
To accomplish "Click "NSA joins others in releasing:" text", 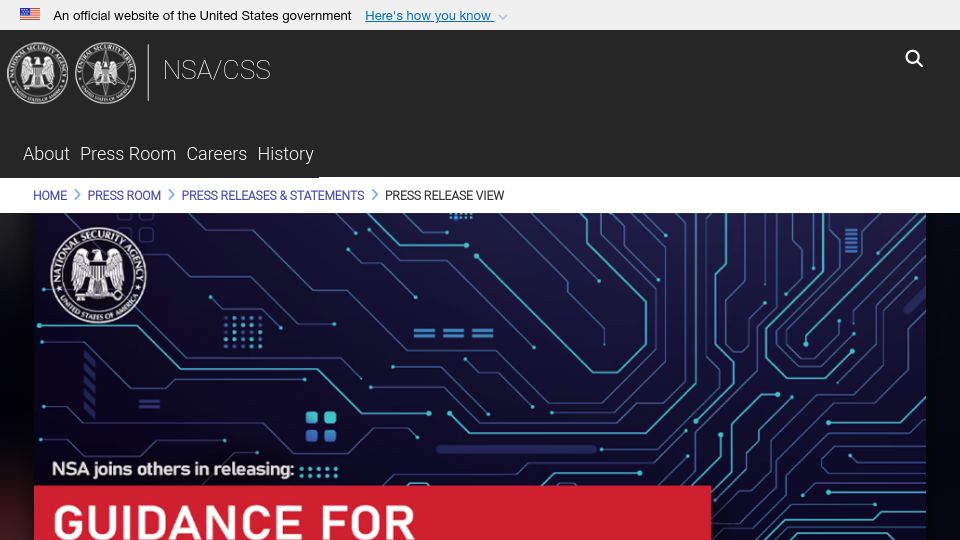I will point(173,469).
